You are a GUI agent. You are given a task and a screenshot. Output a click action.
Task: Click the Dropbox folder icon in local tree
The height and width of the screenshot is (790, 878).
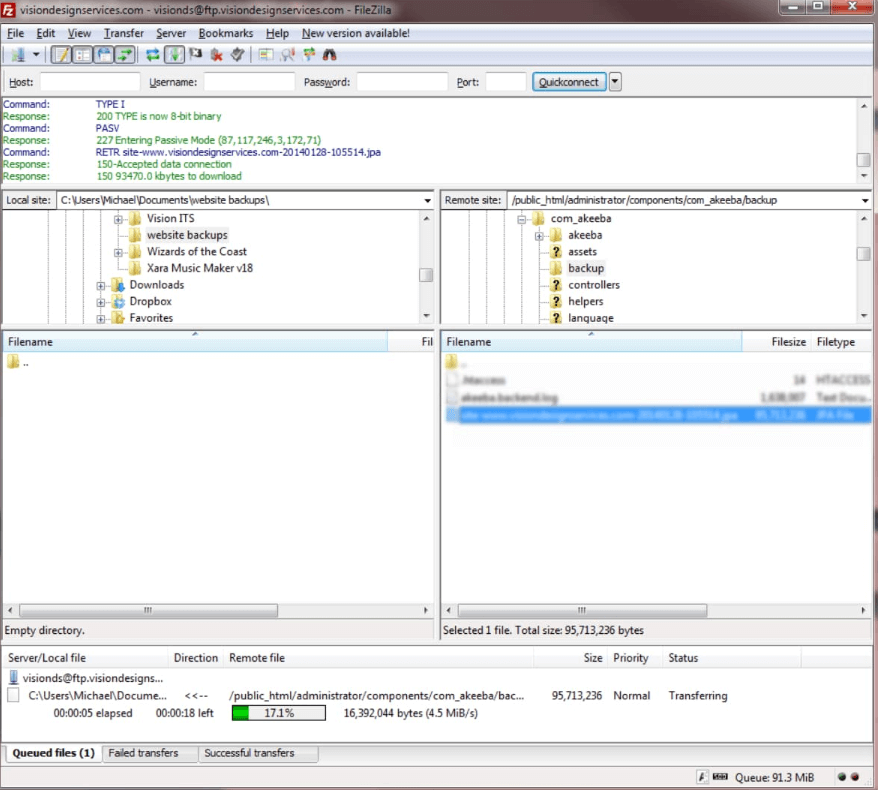pos(118,301)
